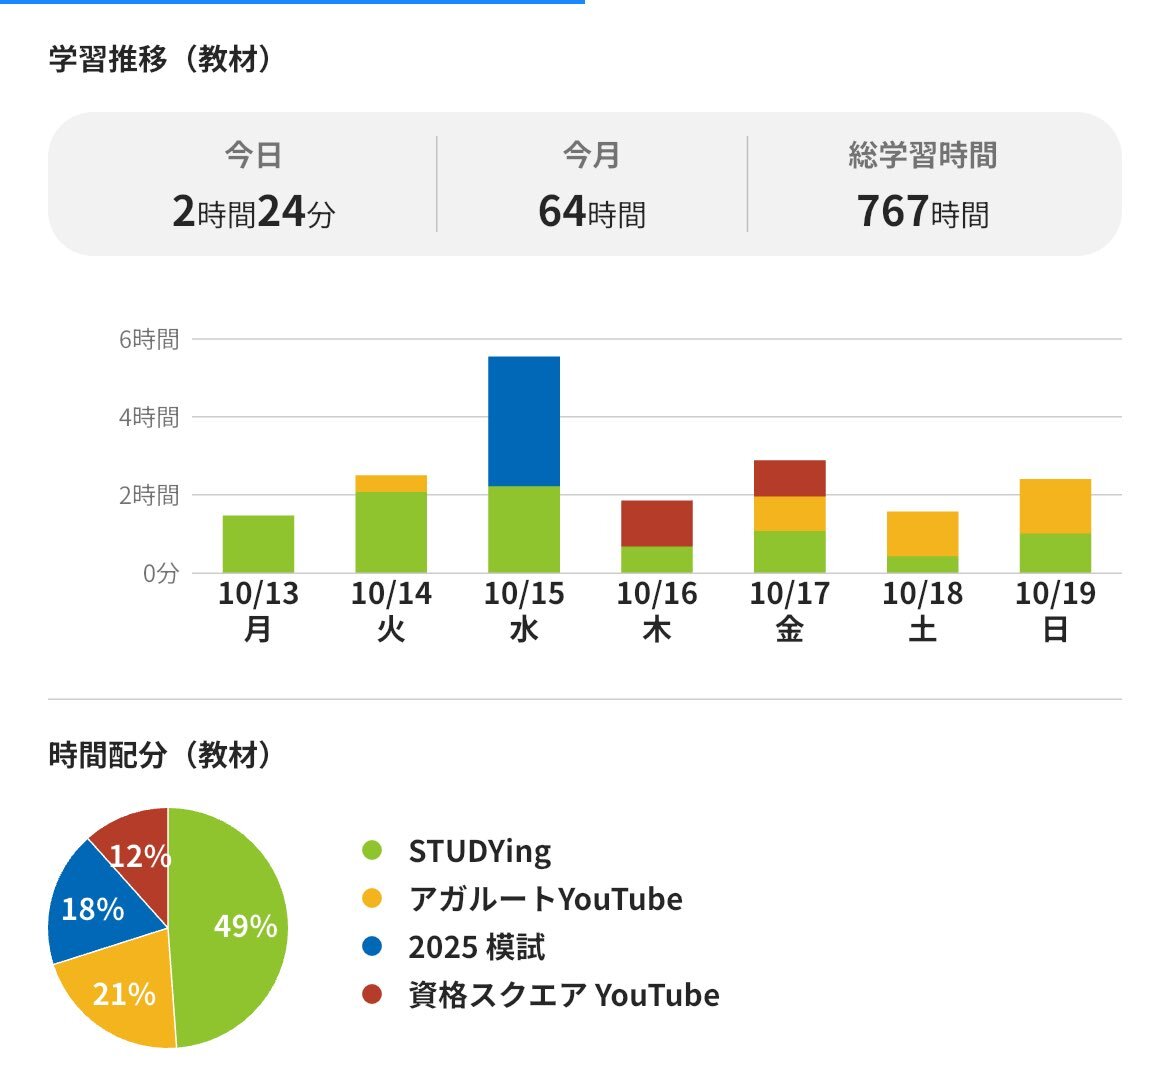Click the 6時間 y-axis label

tap(149, 339)
